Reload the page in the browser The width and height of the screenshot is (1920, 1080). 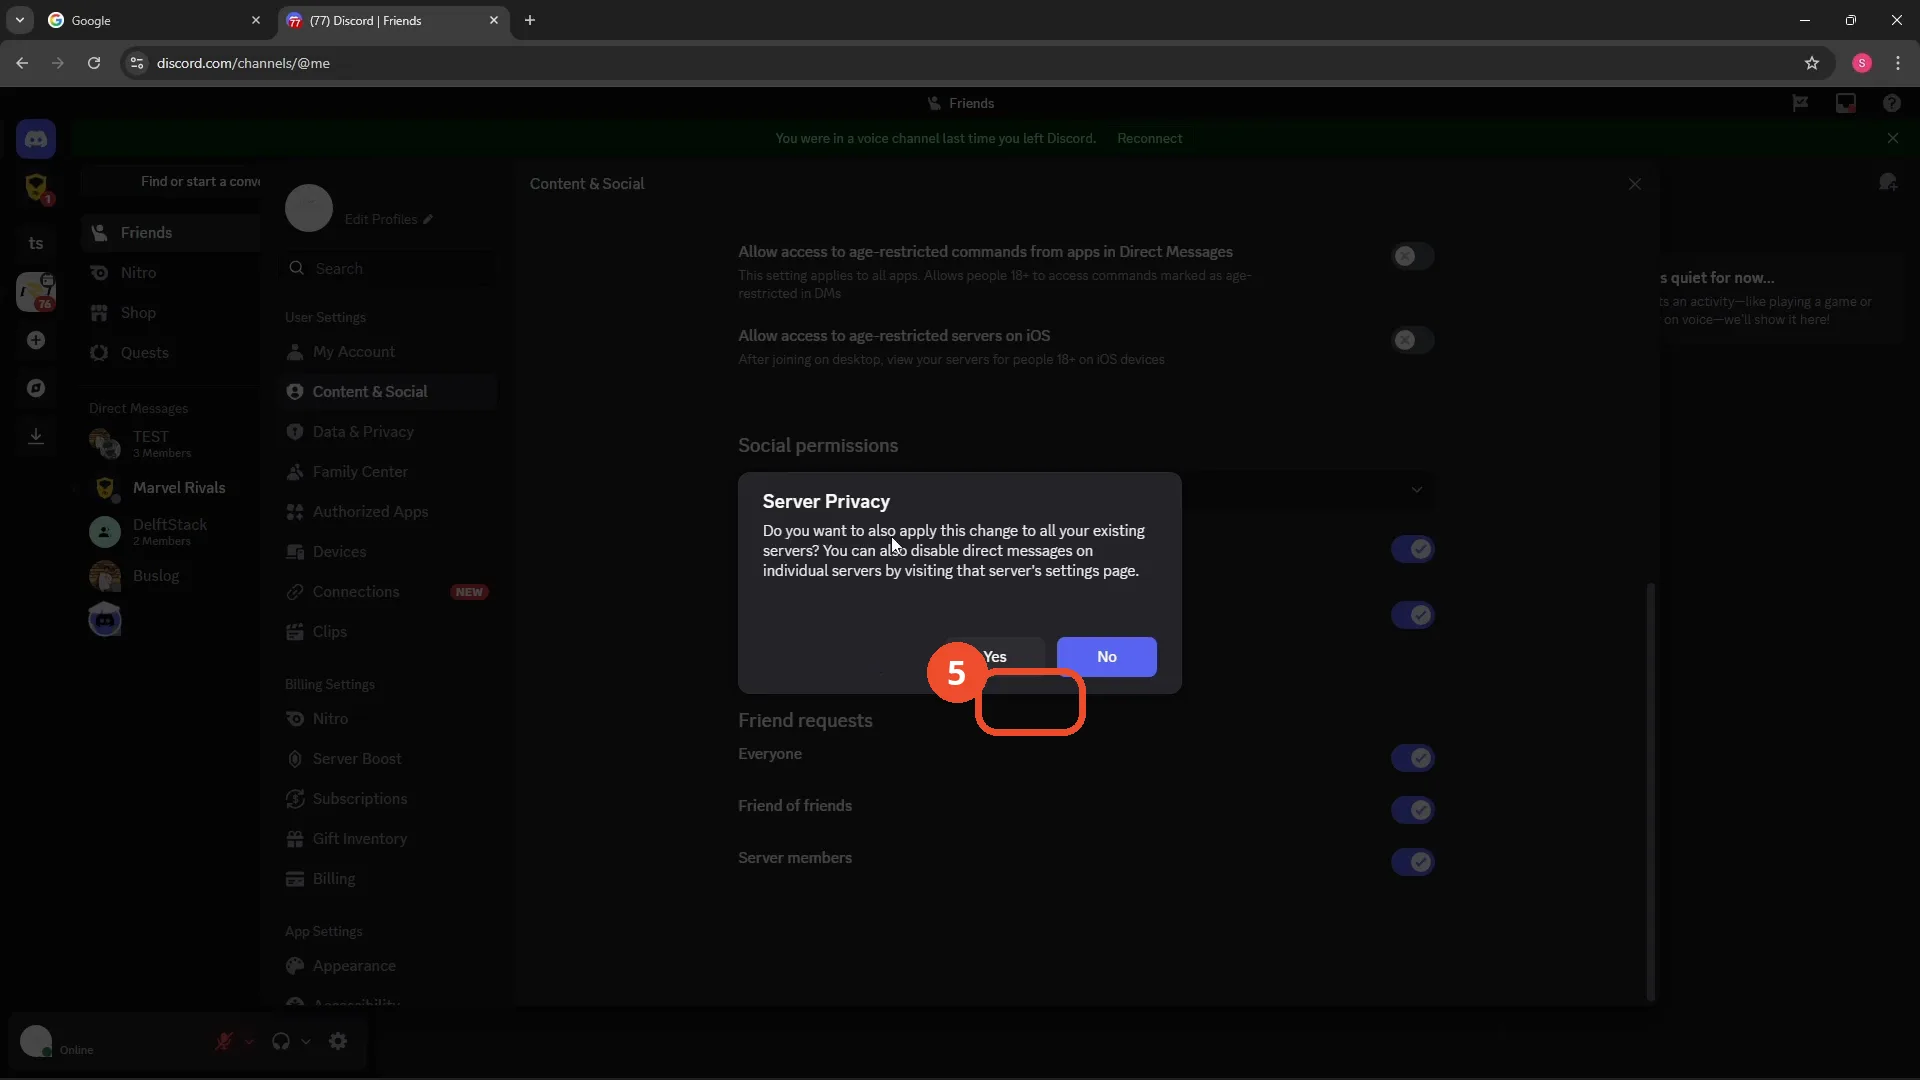(x=94, y=63)
